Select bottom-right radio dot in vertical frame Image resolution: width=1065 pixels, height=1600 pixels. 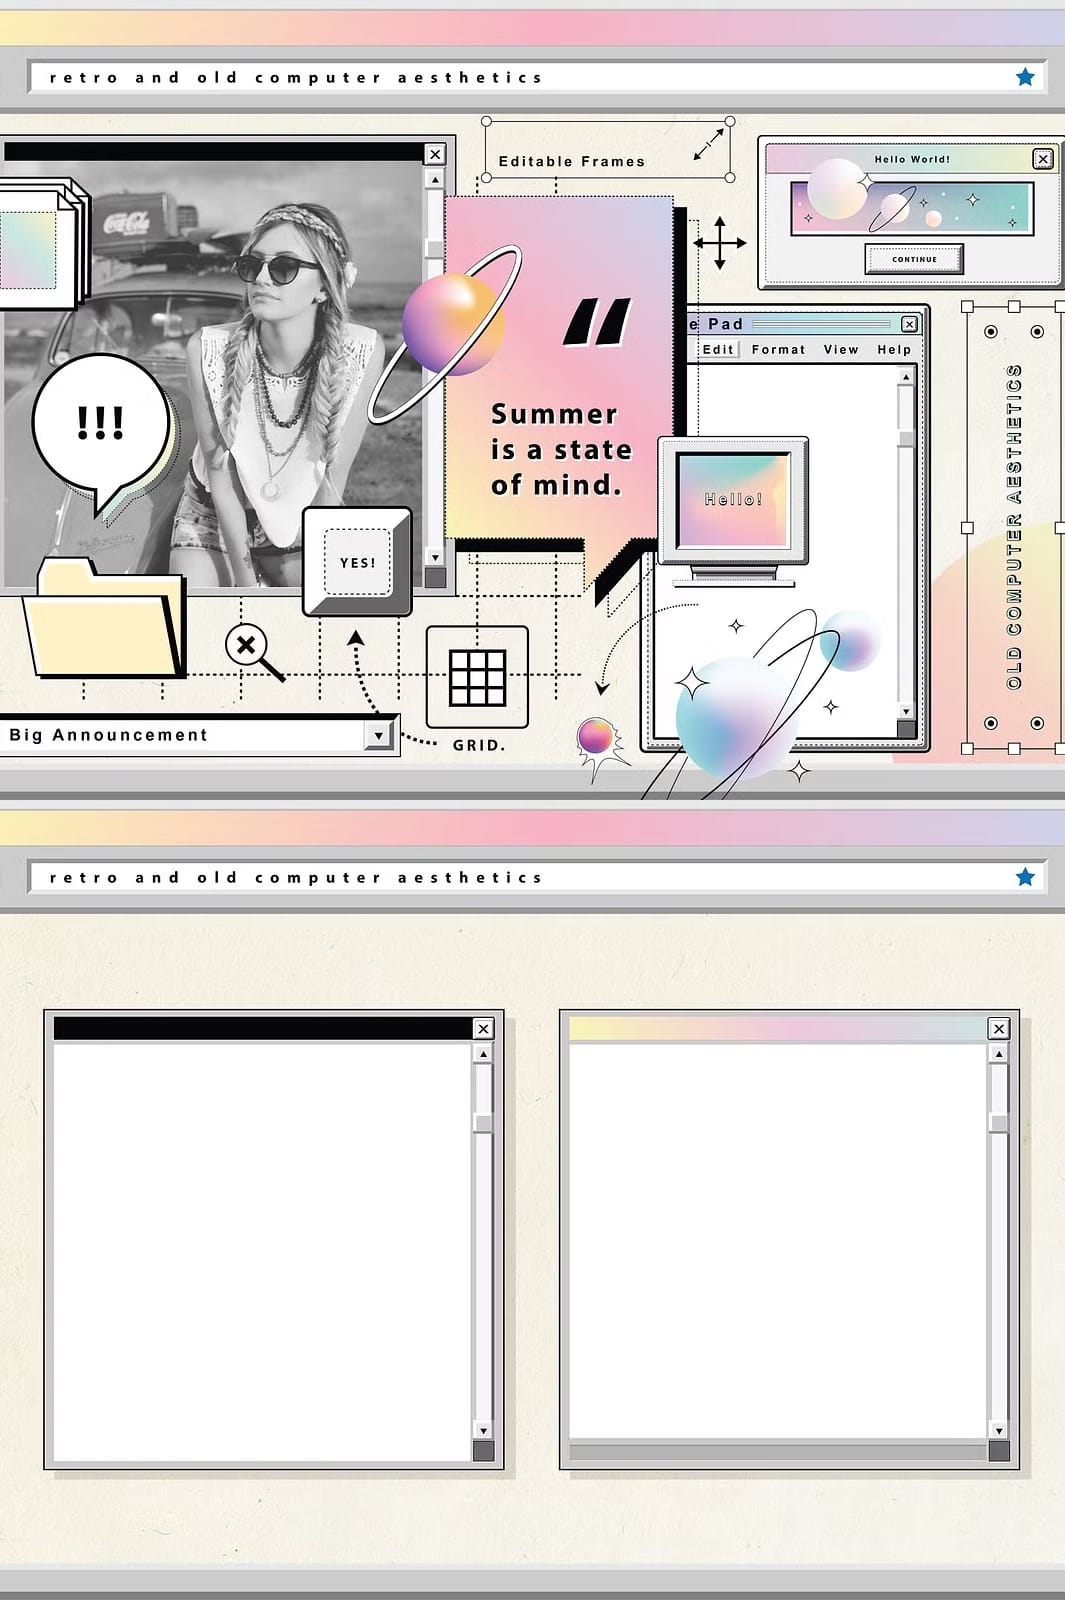(x=1037, y=723)
